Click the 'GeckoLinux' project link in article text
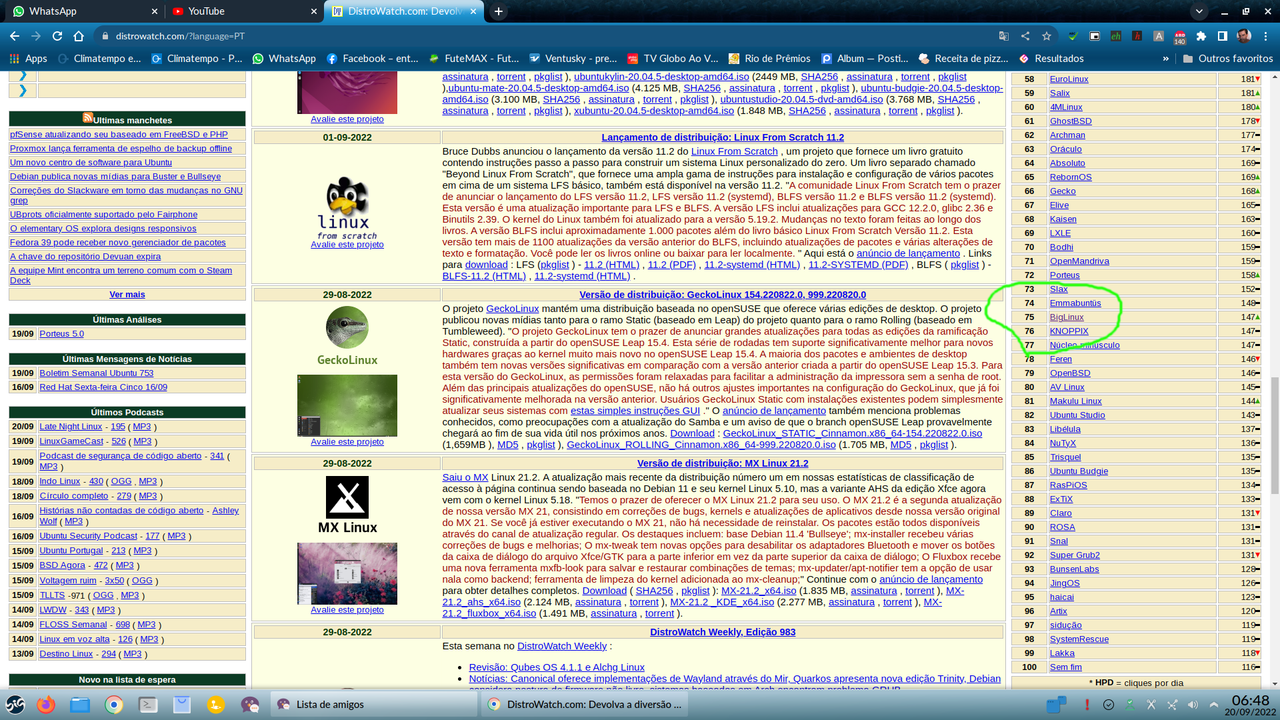Screen dimensions: 1280x720 [513, 309]
